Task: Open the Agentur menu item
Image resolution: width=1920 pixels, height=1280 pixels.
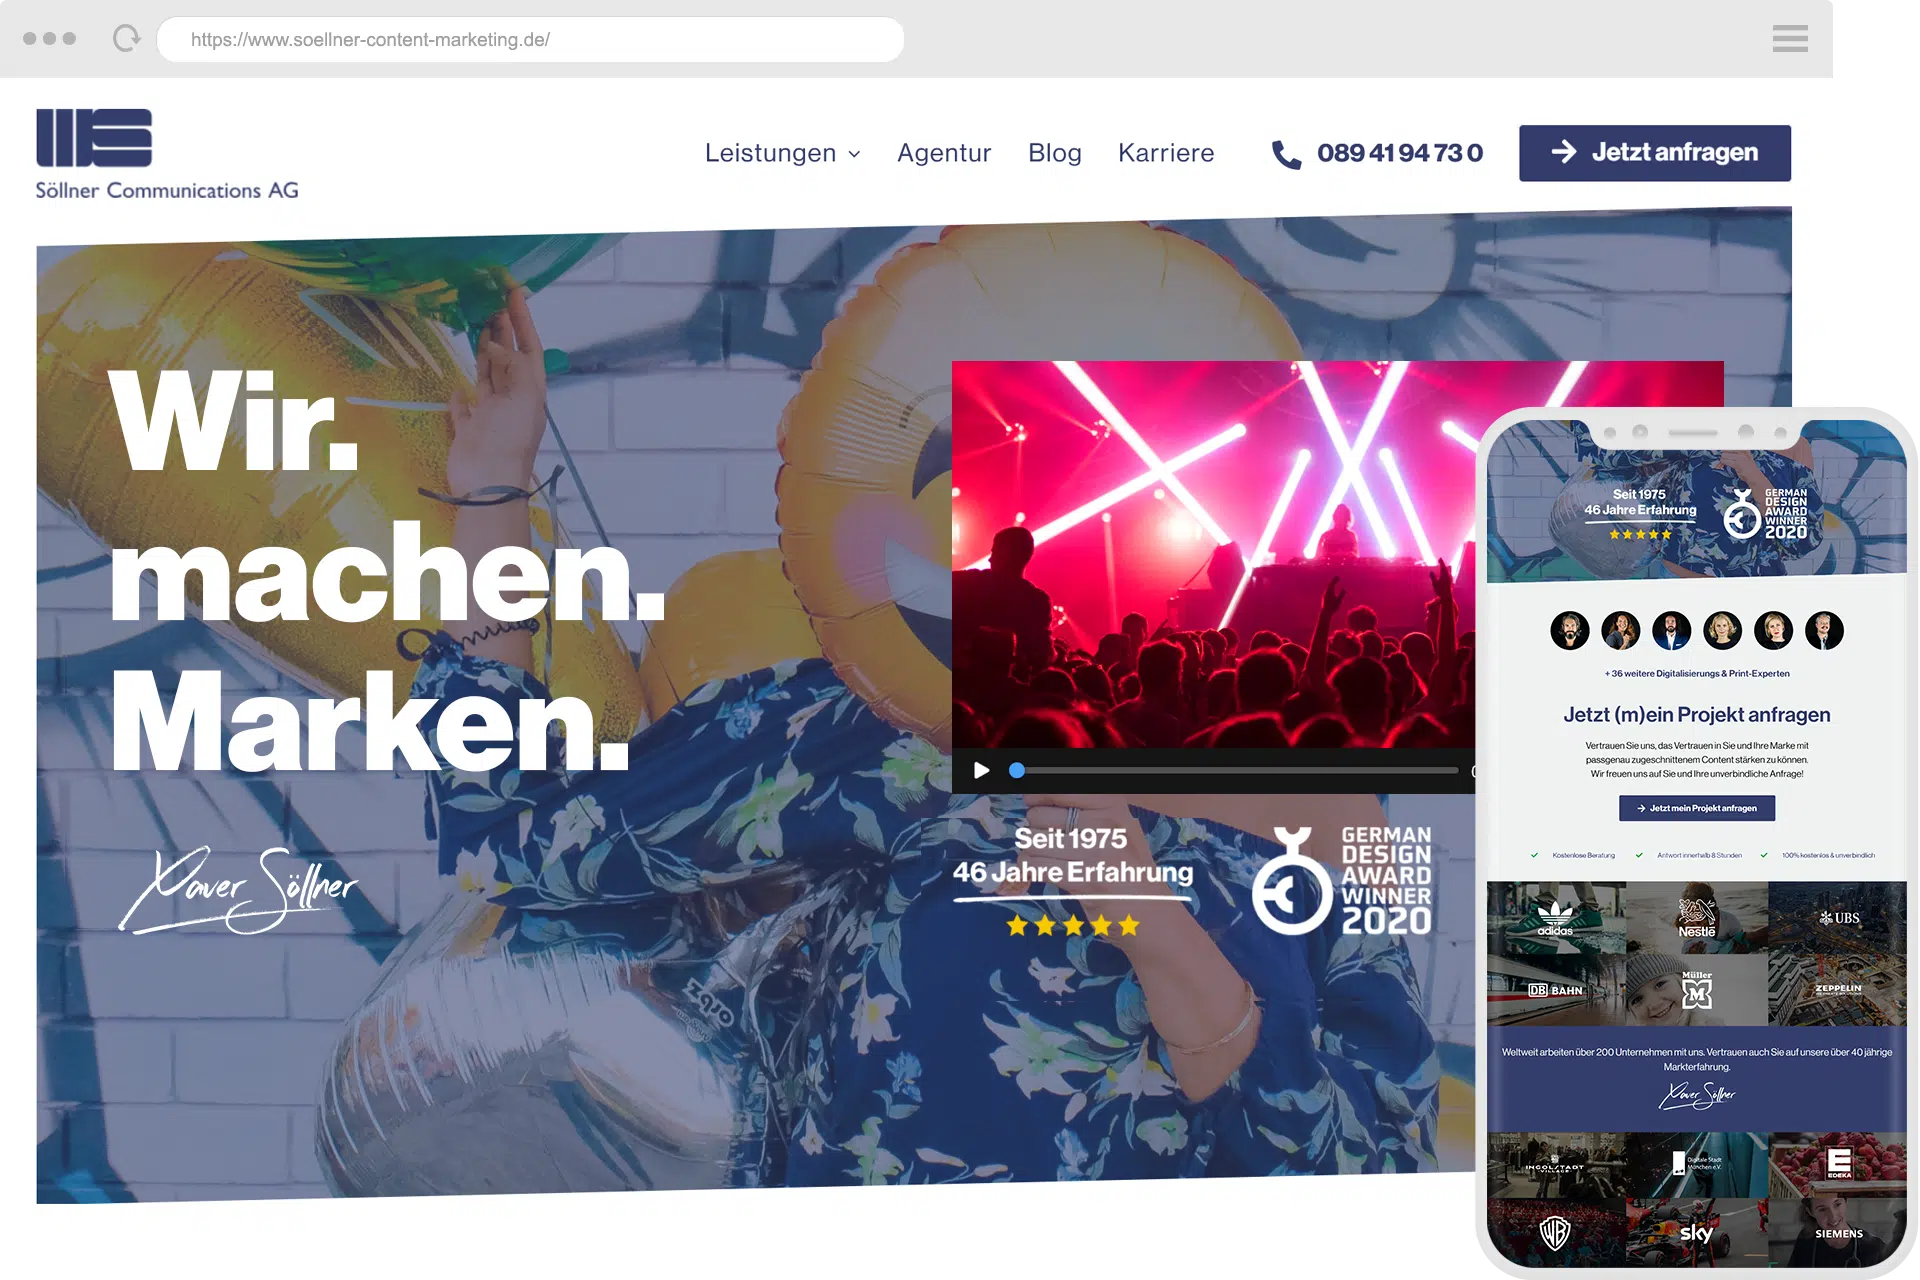Action: (943, 153)
